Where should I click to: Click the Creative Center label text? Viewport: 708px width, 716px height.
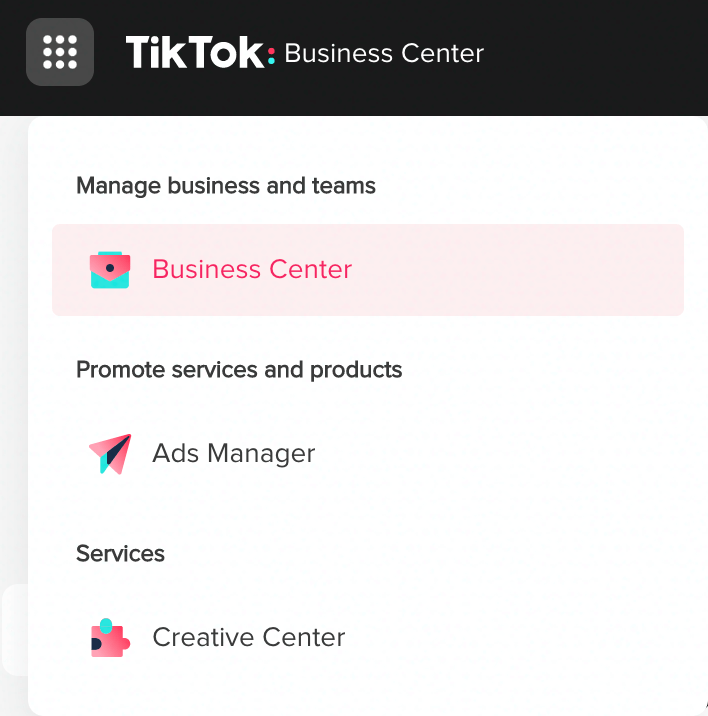[248, 637]
